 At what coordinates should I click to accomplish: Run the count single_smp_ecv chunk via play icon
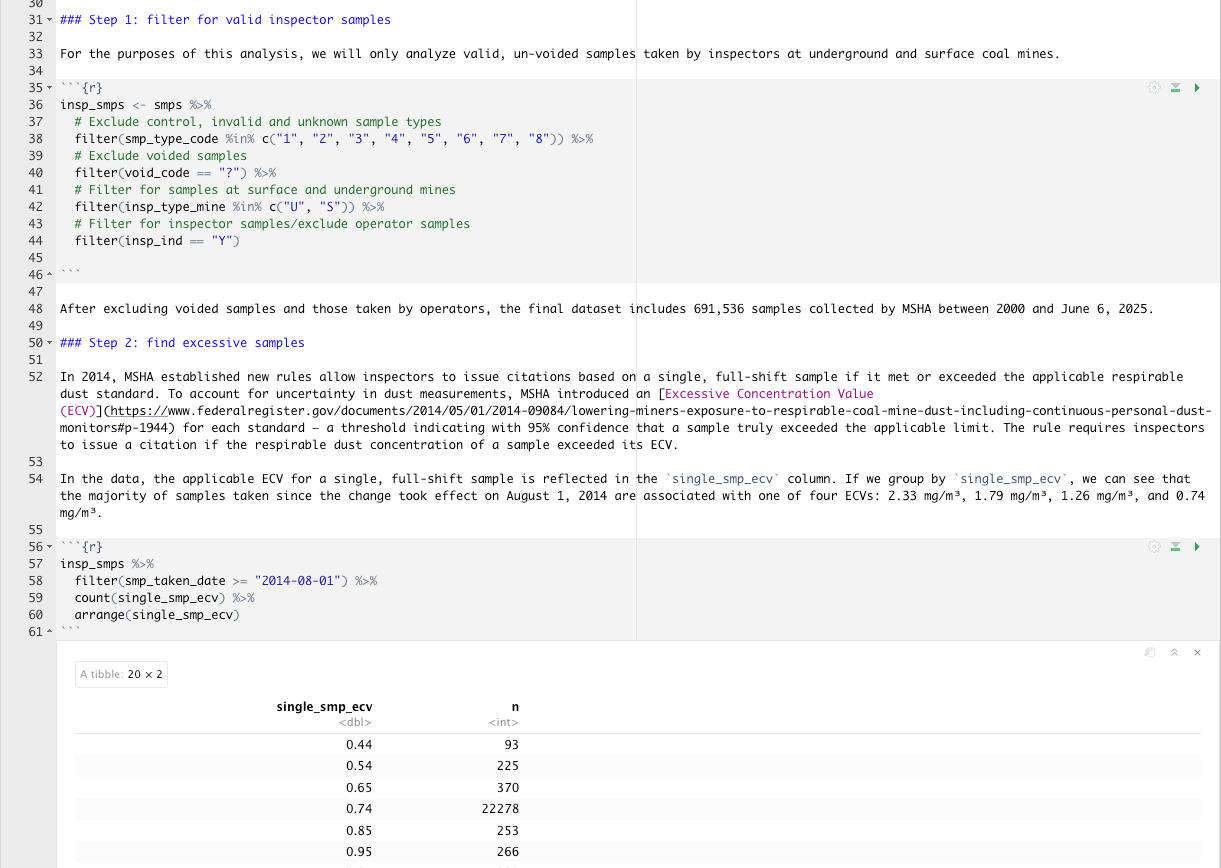point(1197,547)
